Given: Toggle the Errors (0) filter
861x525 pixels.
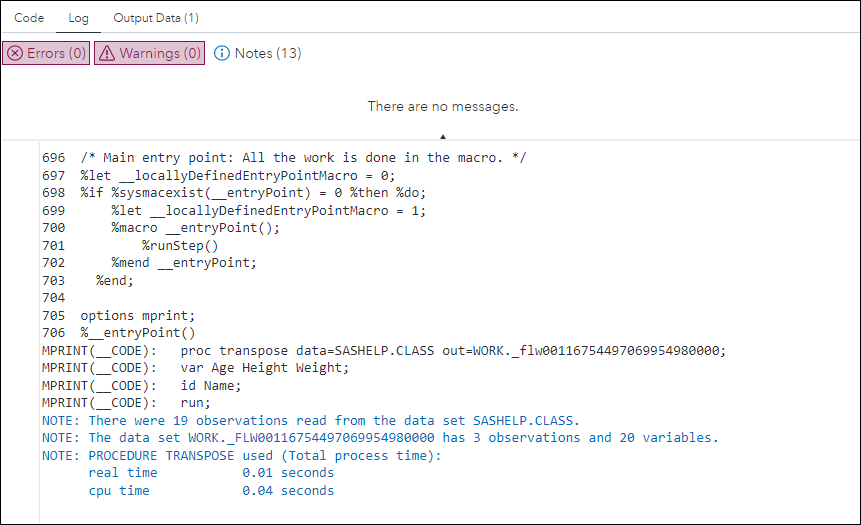Looking at the screenshot, I should [46, 53].
